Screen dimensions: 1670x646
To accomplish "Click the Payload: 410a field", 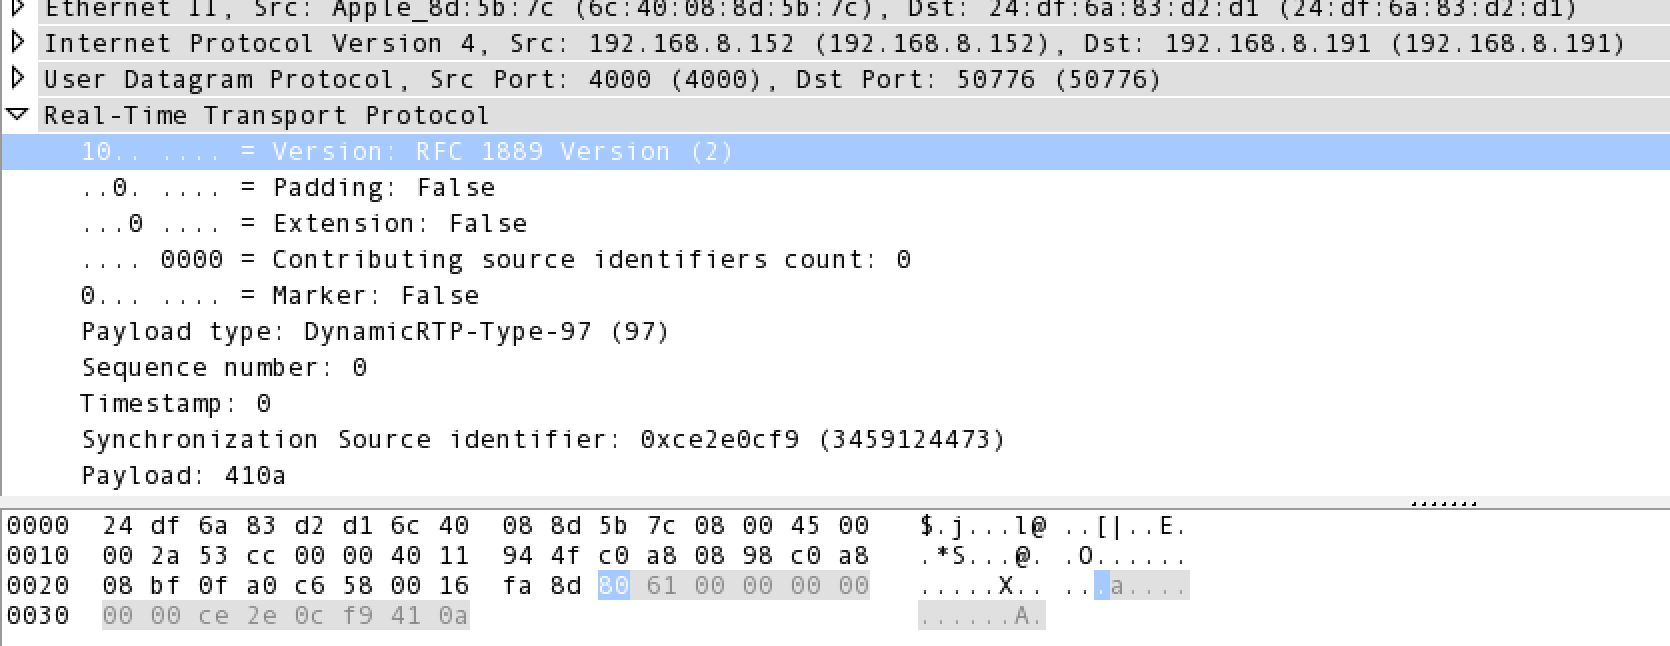I will click(x=183, y=476).
